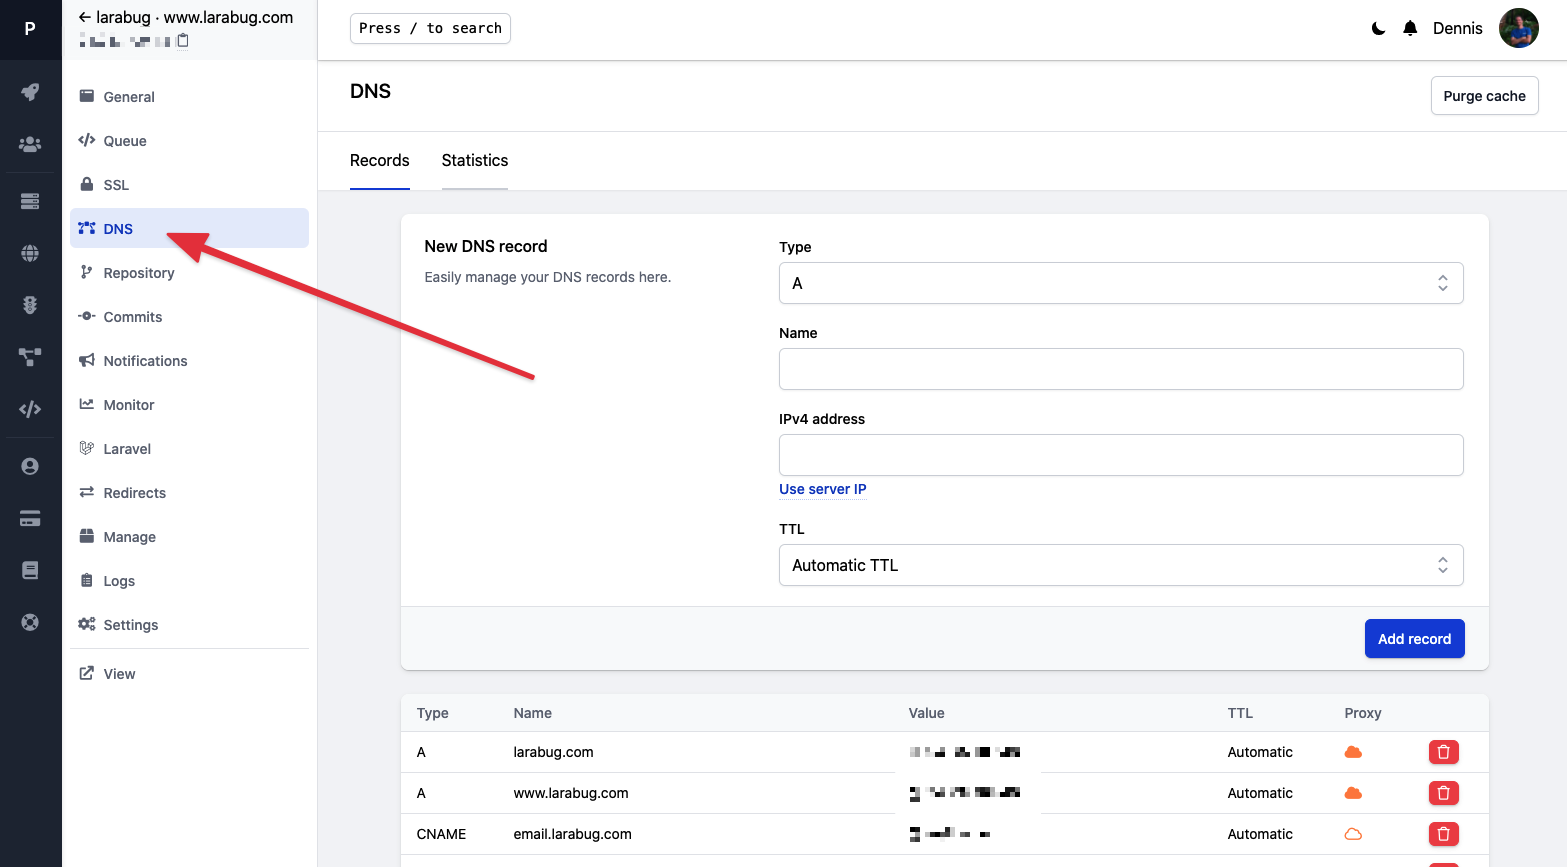Copy the site address with the clipboard icon

click(x=183, y=40)
